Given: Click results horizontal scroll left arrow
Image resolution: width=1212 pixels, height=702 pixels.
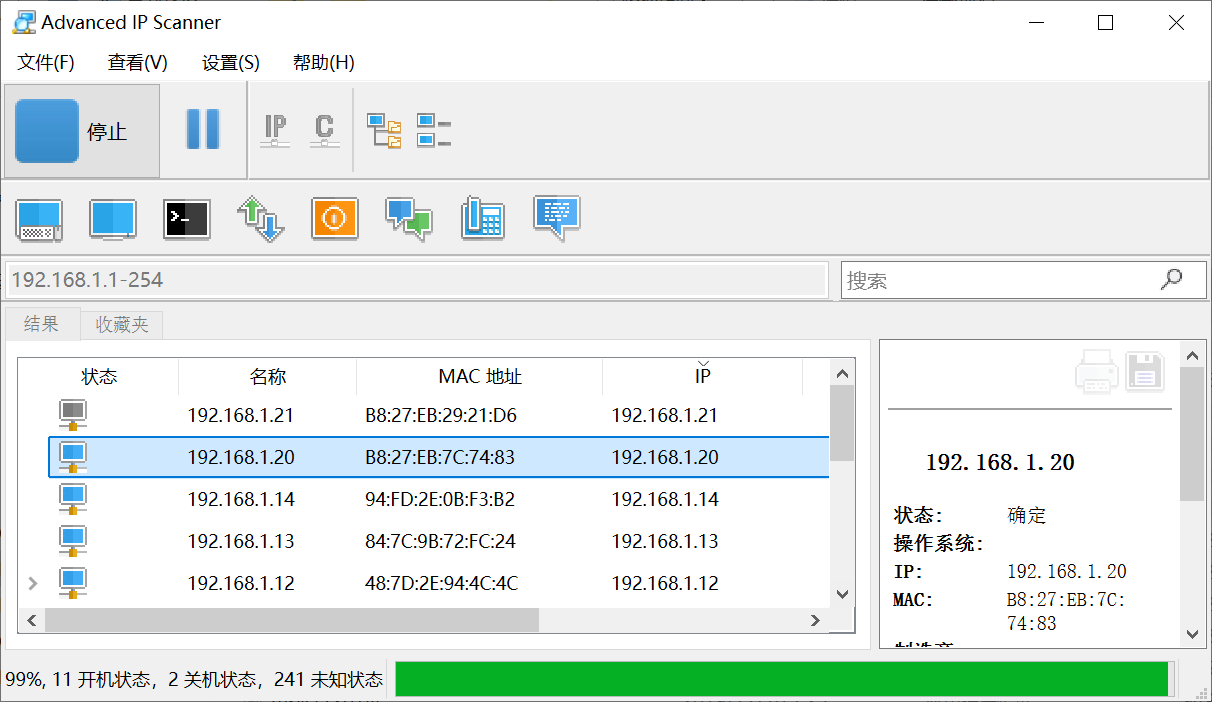Looking at the screenshot, I should click(31, 621).
